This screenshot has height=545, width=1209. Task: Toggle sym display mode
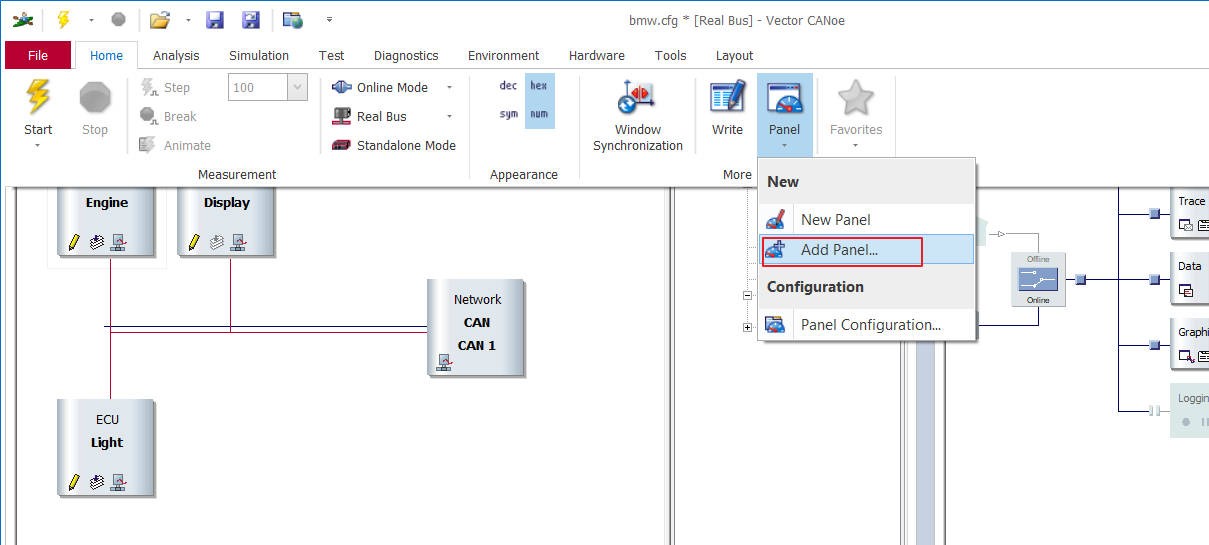coord(509,114)
